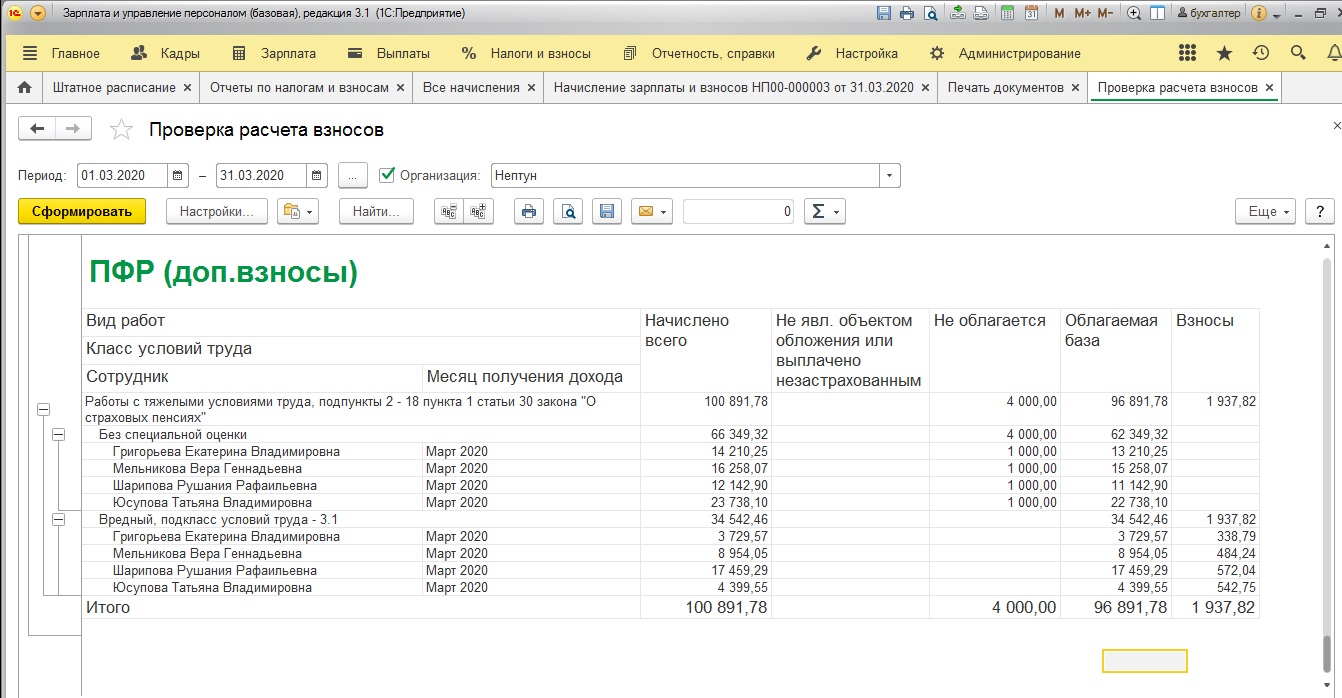Open the Организация dropdown with Нептун

890,175
